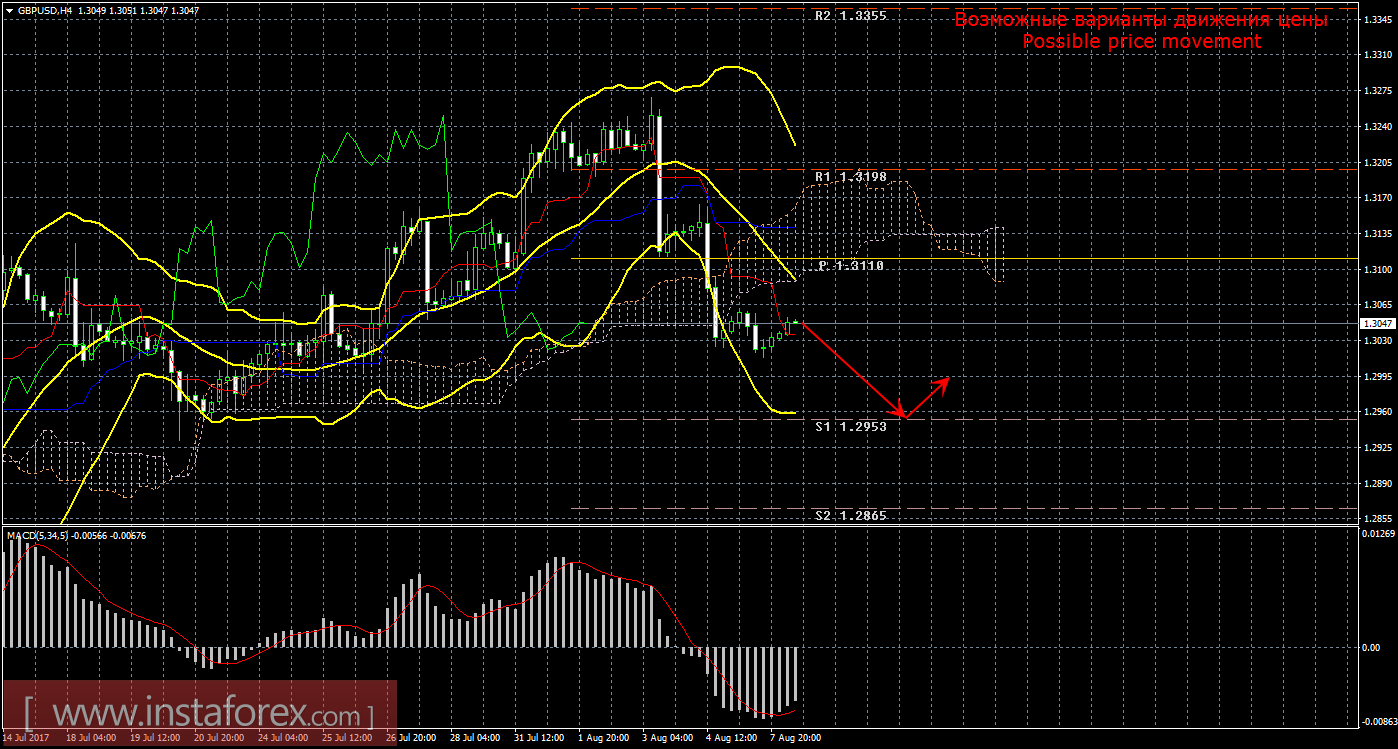The image size is (1398, 749).
Task: Open the GBPUSD,H4 chart menu triangle
Action: [x=9, y=10]
